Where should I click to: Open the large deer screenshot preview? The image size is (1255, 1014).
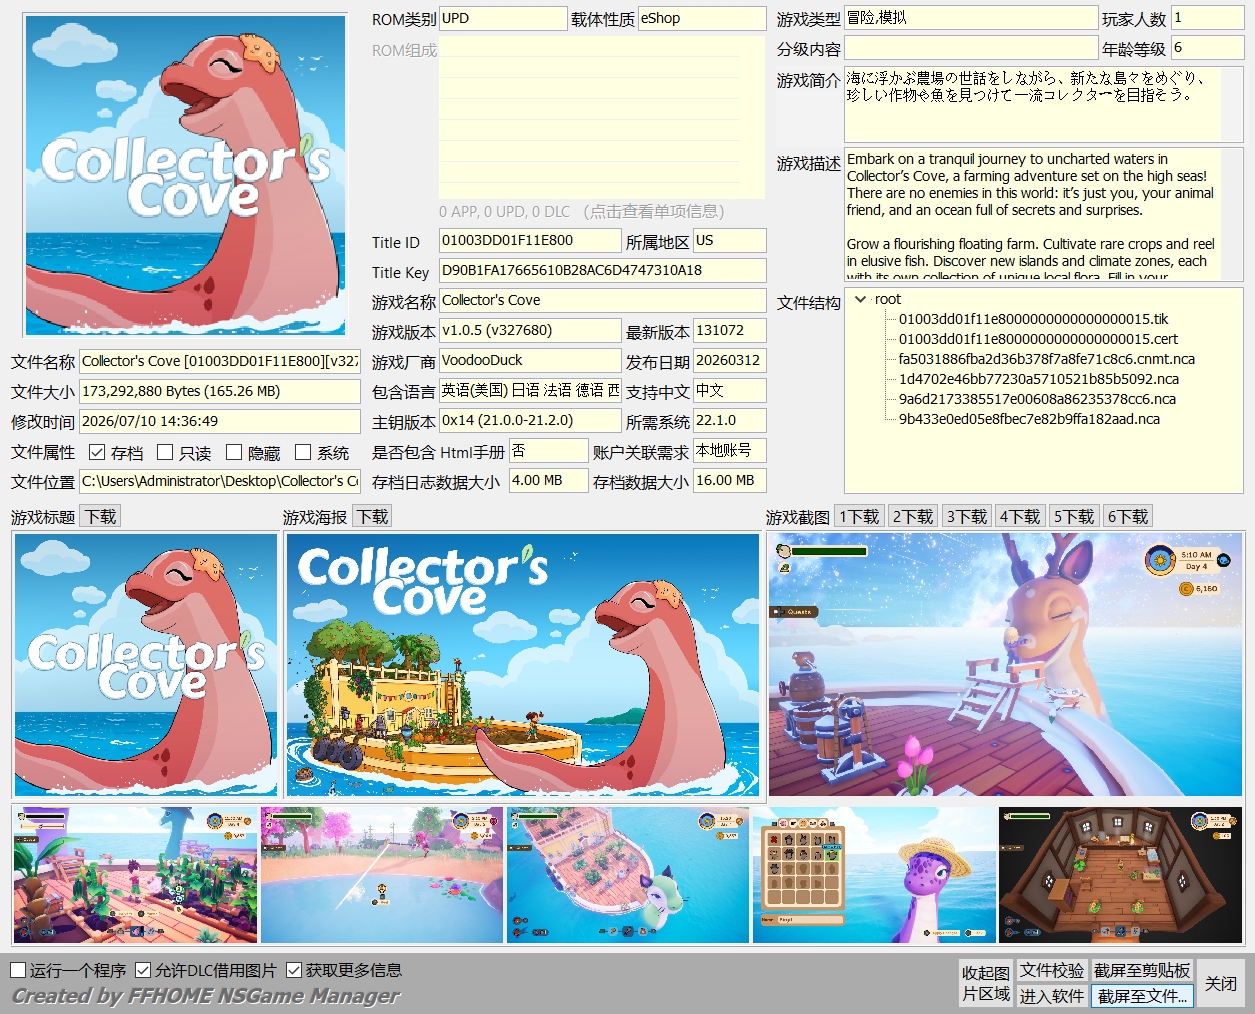[1005, 665]
